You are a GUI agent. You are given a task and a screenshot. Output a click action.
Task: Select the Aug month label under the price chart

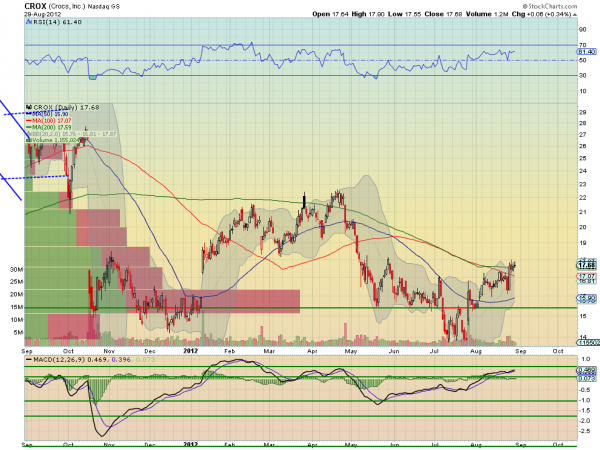click(476, 351)
